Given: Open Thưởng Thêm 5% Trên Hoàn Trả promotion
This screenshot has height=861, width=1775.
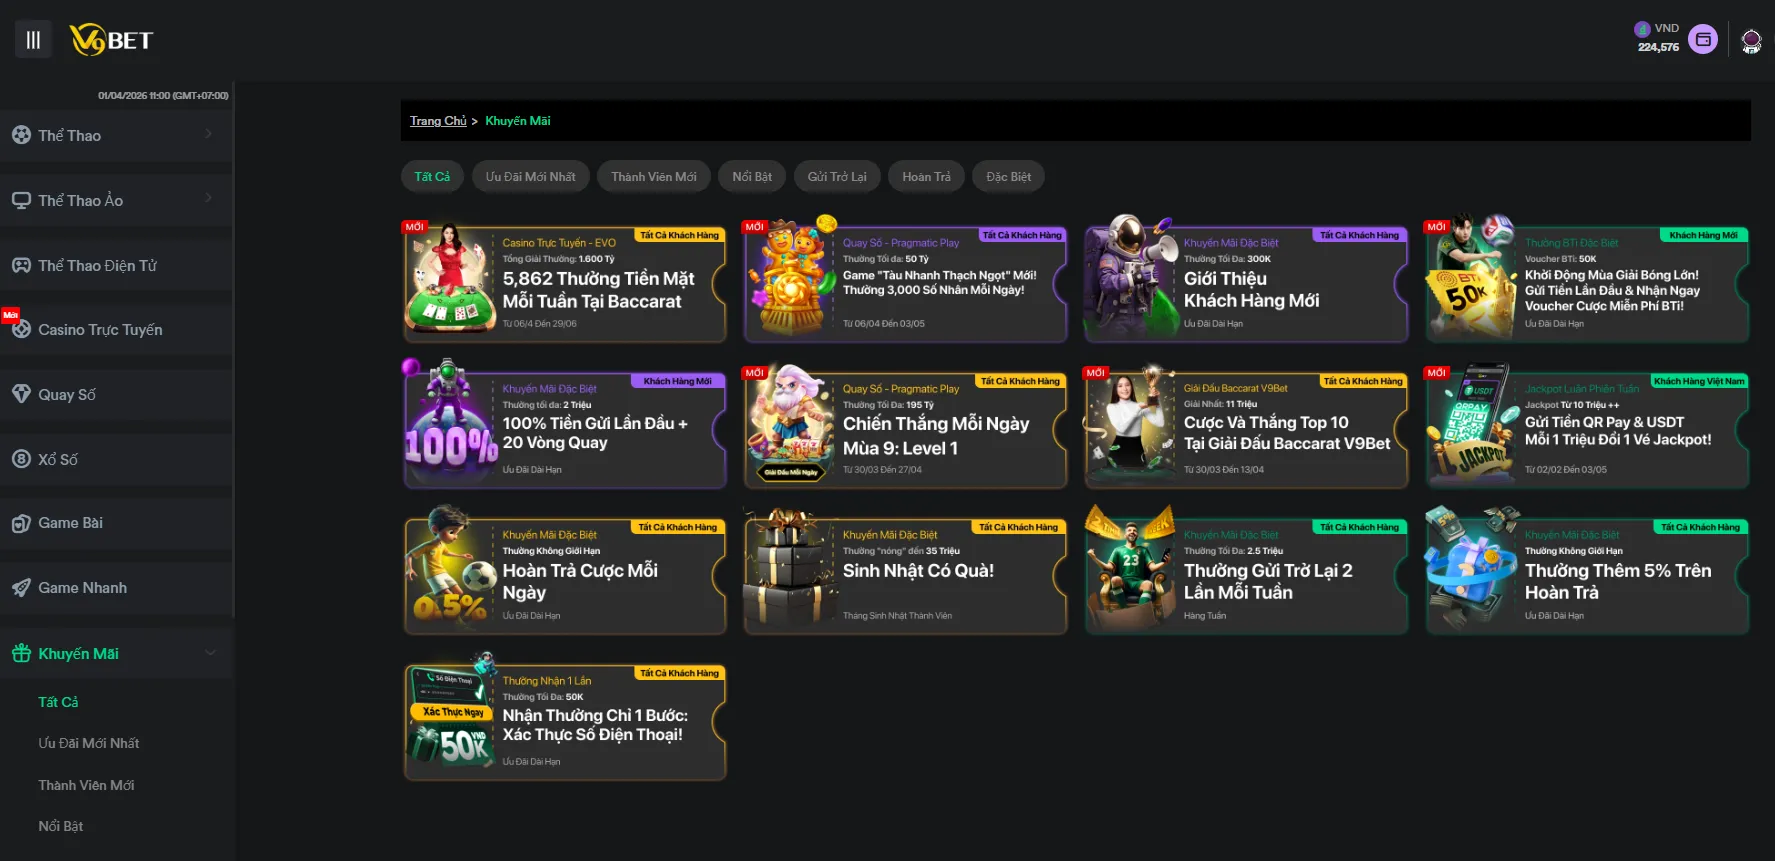Looking at the screenshot, I should pyautogui.click(x=1587, y=576).
